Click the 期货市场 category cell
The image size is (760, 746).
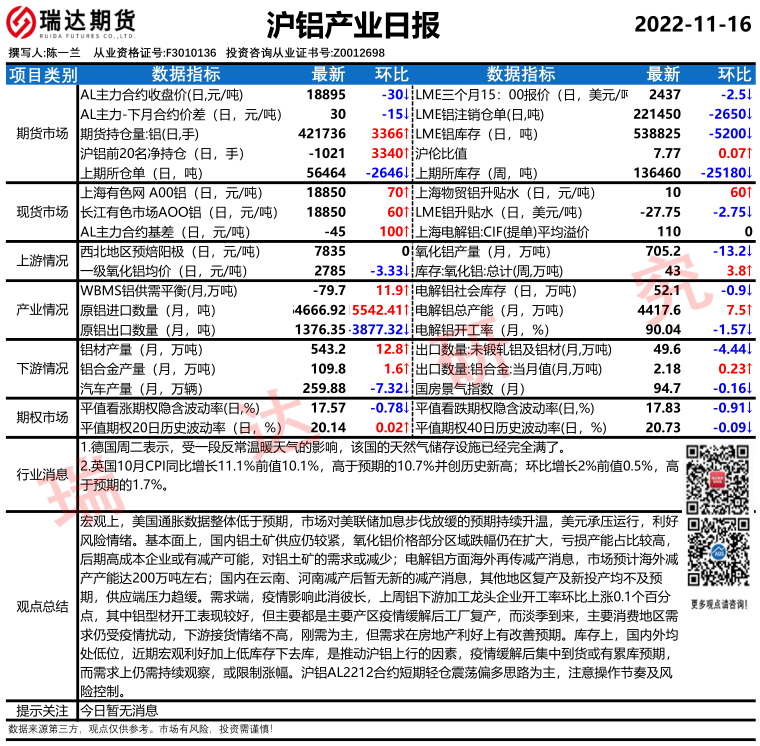tap(41, 133)
